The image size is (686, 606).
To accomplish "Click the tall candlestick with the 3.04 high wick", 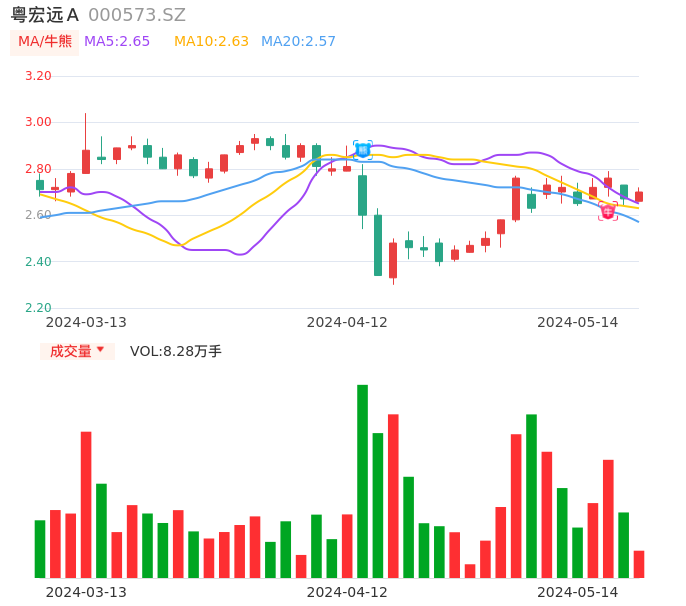I will [x=86, y=160].
